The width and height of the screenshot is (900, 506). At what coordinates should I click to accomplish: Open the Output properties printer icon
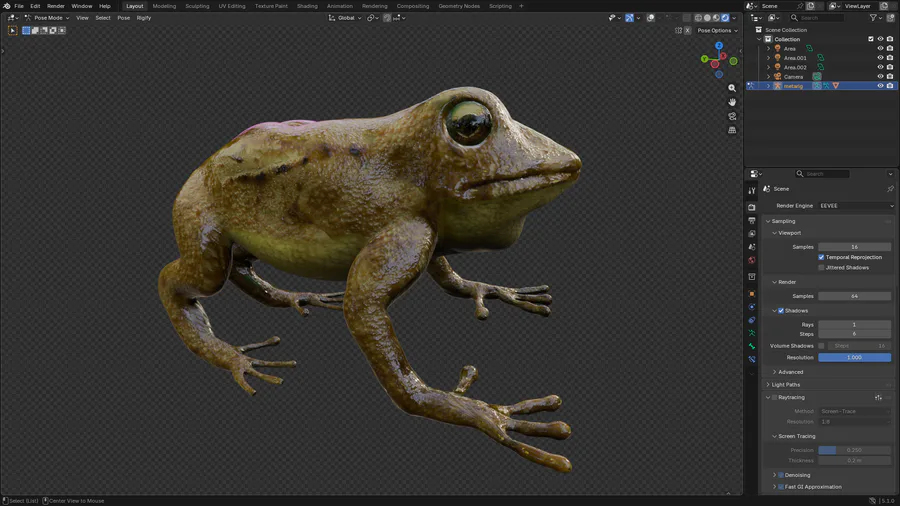tap(752, 220)
